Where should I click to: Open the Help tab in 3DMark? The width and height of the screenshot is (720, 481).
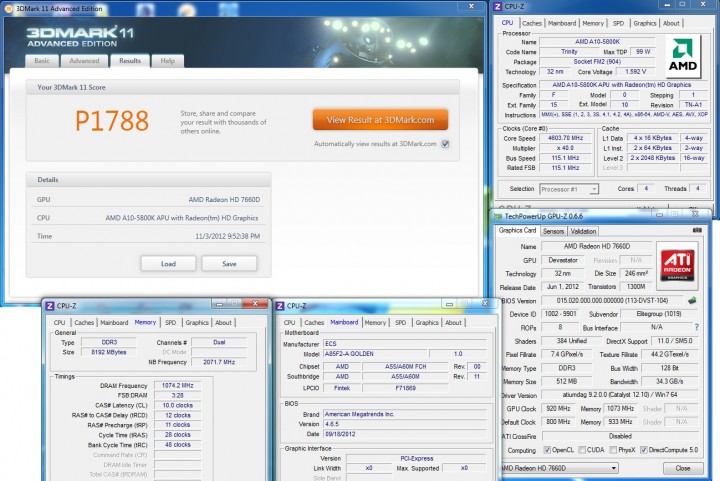[x=168, y=61]
